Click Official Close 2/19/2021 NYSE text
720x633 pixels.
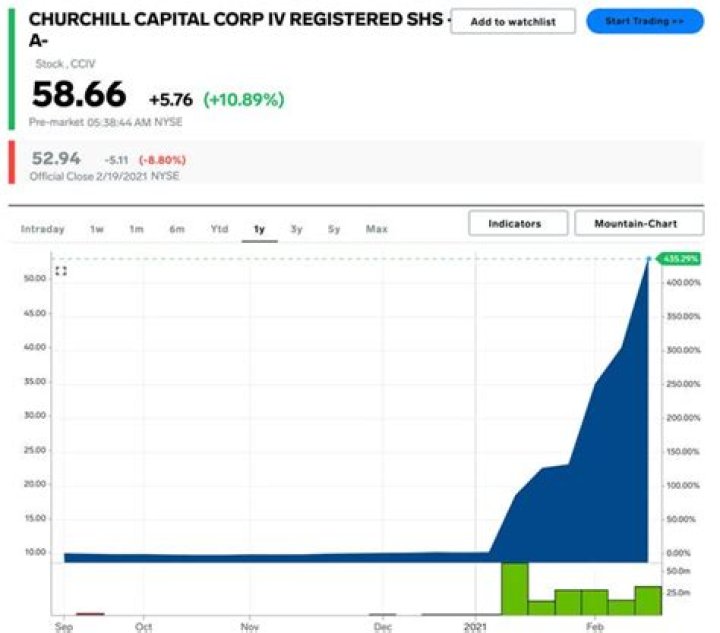coord(104,176)
